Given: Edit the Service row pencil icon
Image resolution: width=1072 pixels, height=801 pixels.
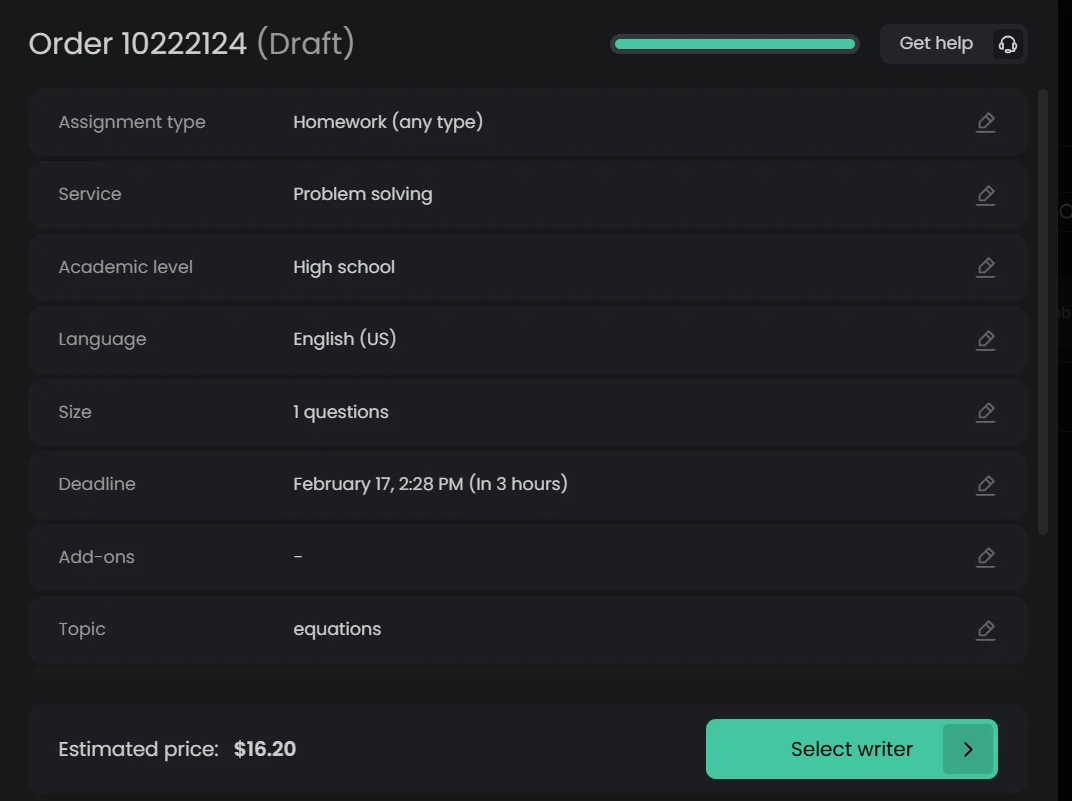Looking at the screenshot, I should tap(985, 195).
